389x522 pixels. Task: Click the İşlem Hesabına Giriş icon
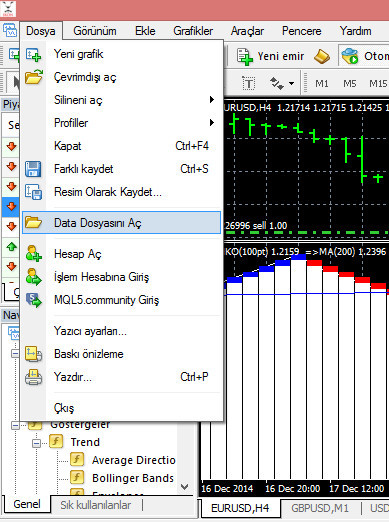click(x=34, y=277)
